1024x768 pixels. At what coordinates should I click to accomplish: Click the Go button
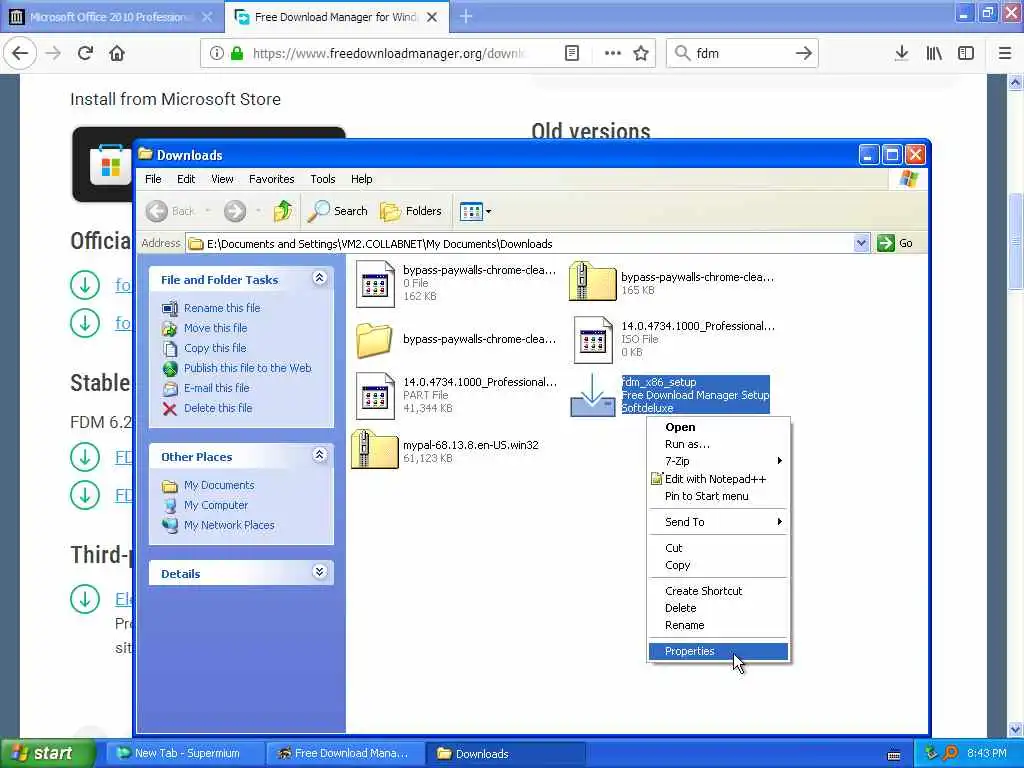coord(895,244)
